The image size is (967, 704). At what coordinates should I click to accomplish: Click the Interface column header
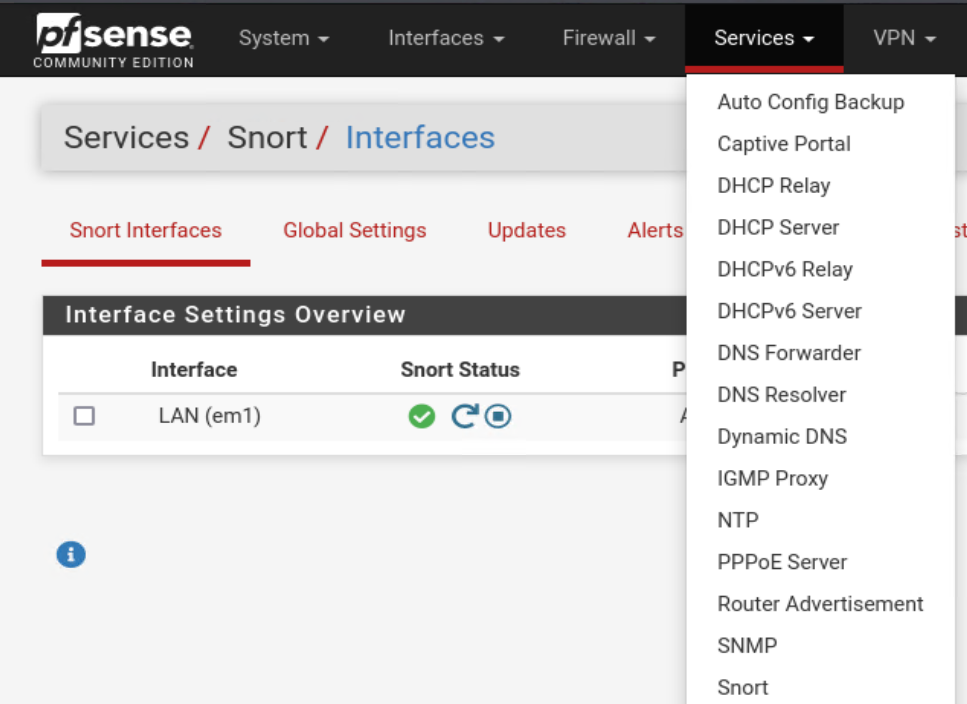coord(194,370)
